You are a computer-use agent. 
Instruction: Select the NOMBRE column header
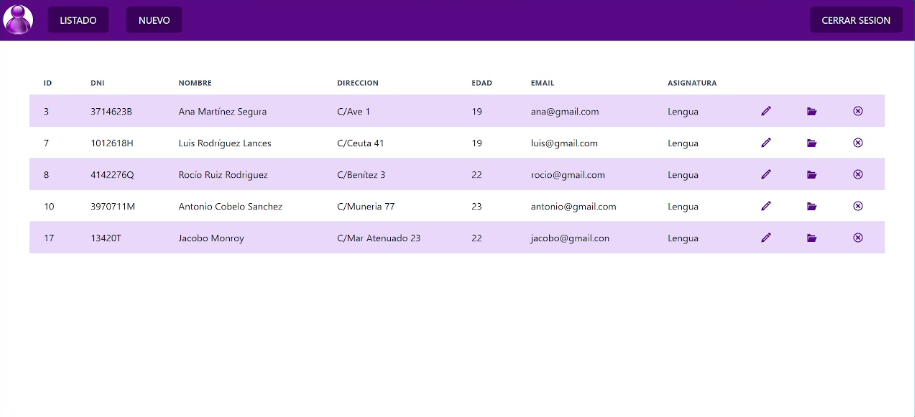pos(195,83)
